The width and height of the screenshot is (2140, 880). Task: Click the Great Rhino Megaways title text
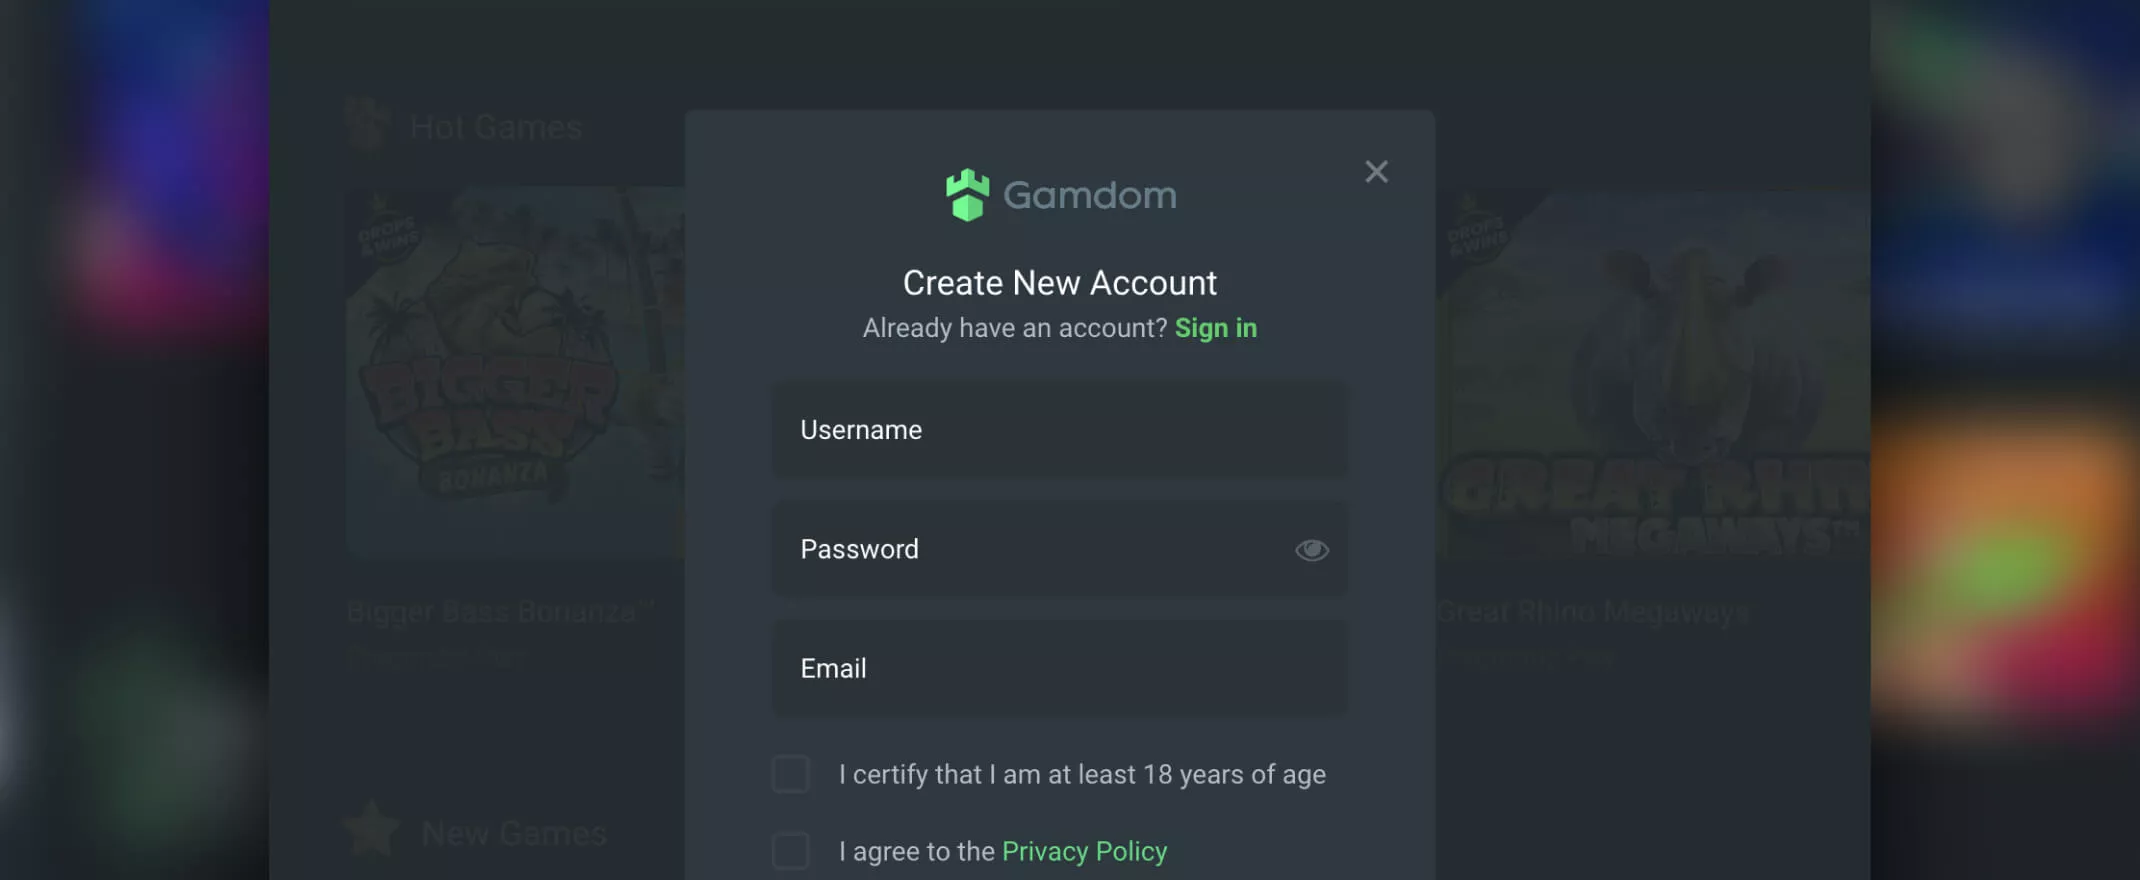pyautogui.click(x=1592, y=611)
